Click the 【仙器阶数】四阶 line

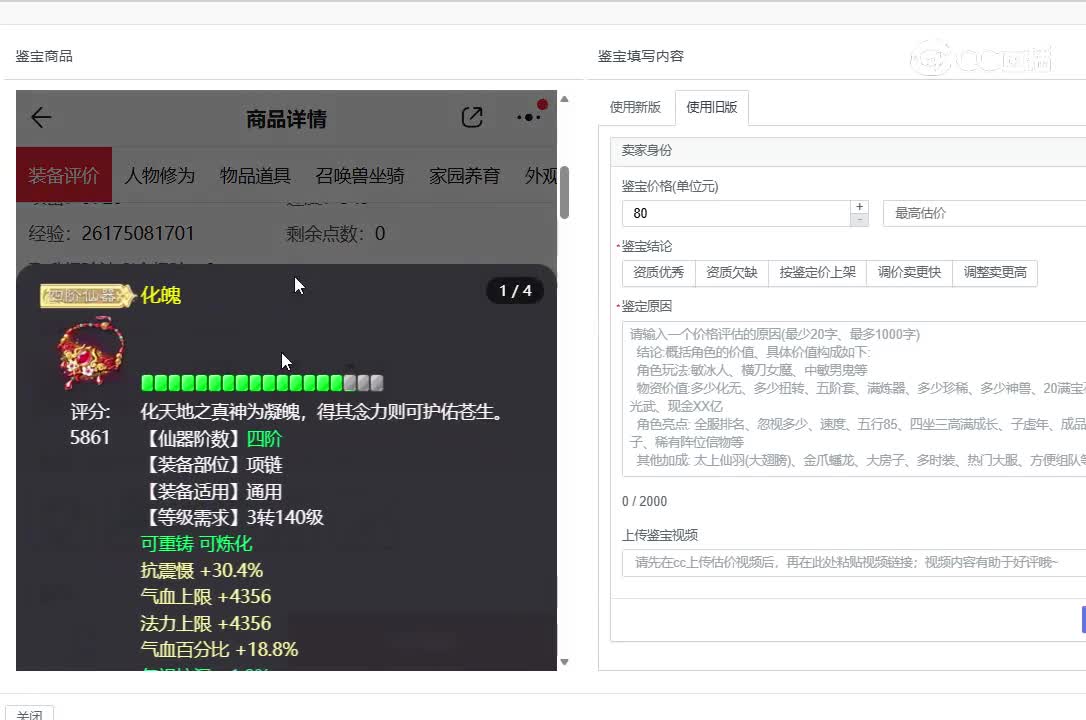pos(212,439)
